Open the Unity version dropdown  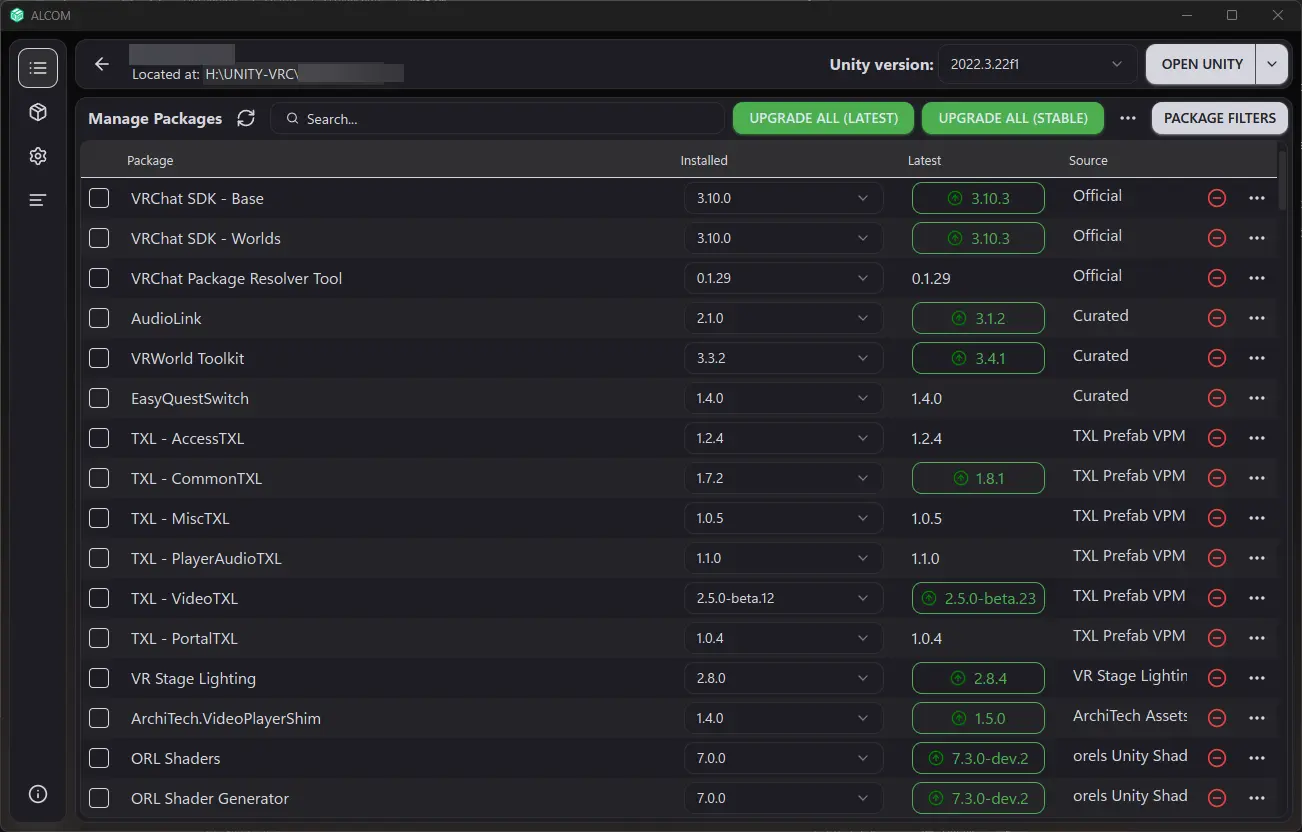(1037, 64)
